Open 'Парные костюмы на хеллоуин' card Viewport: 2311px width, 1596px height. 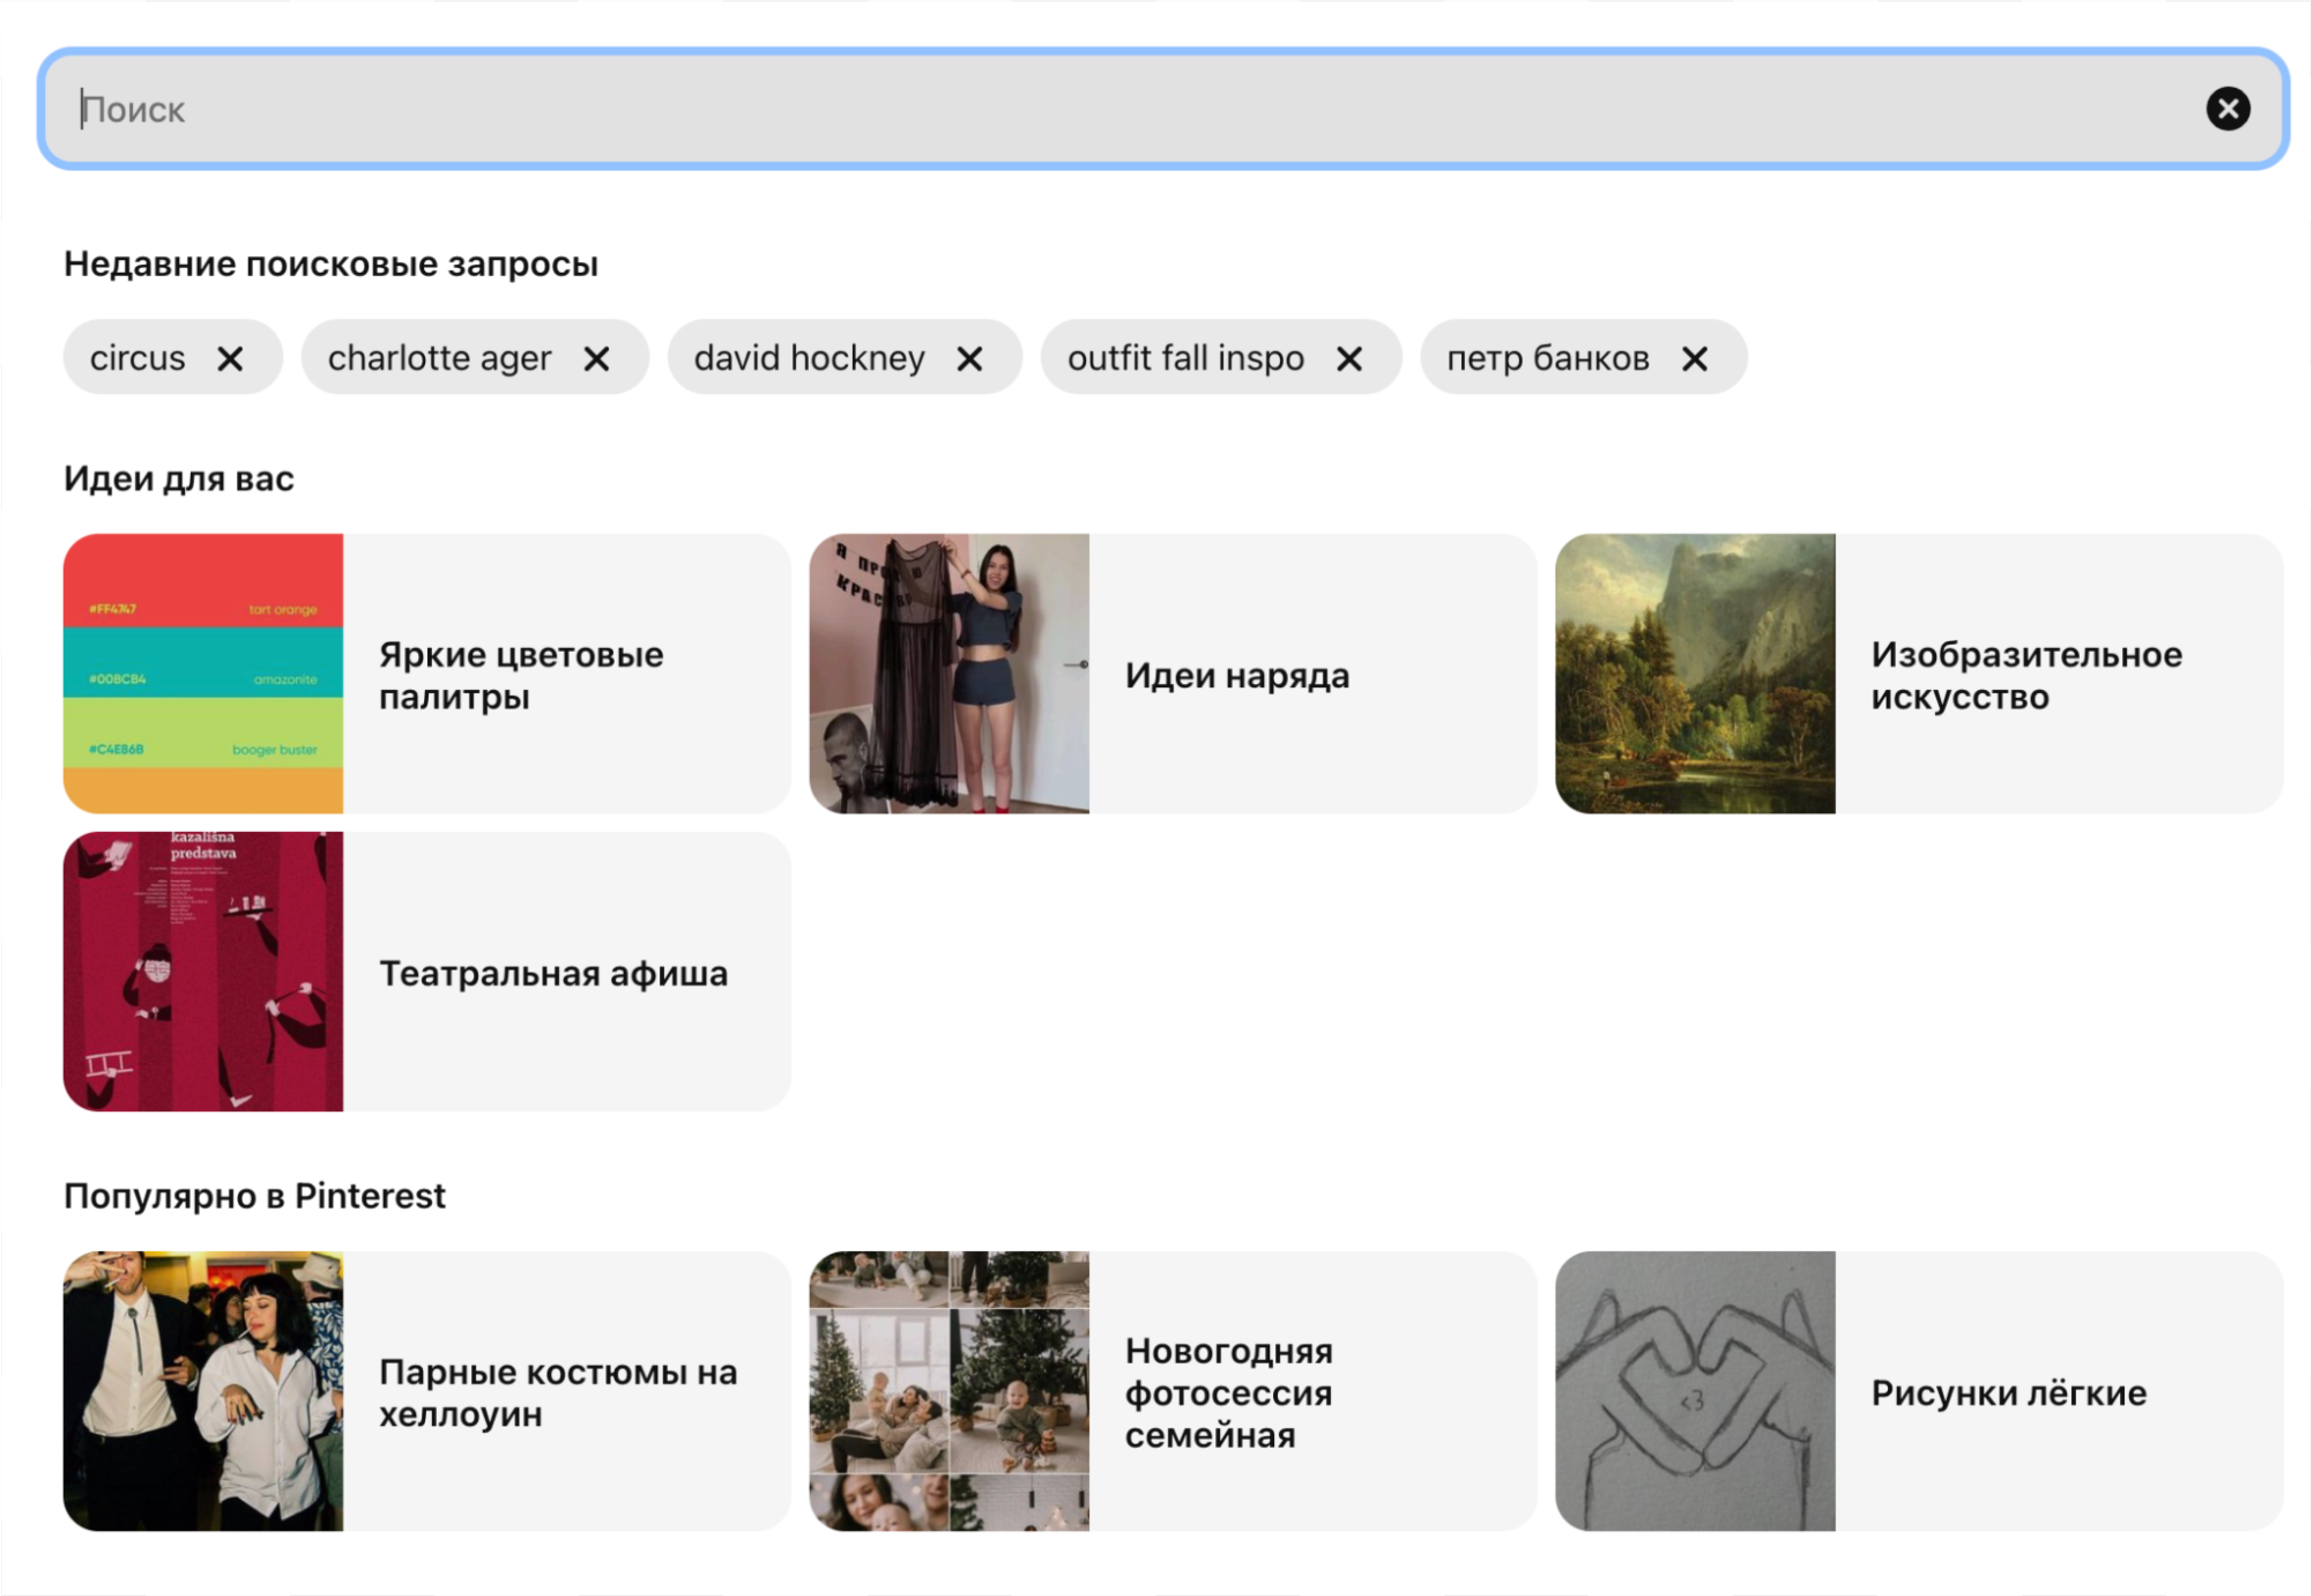click(427, 1391)
